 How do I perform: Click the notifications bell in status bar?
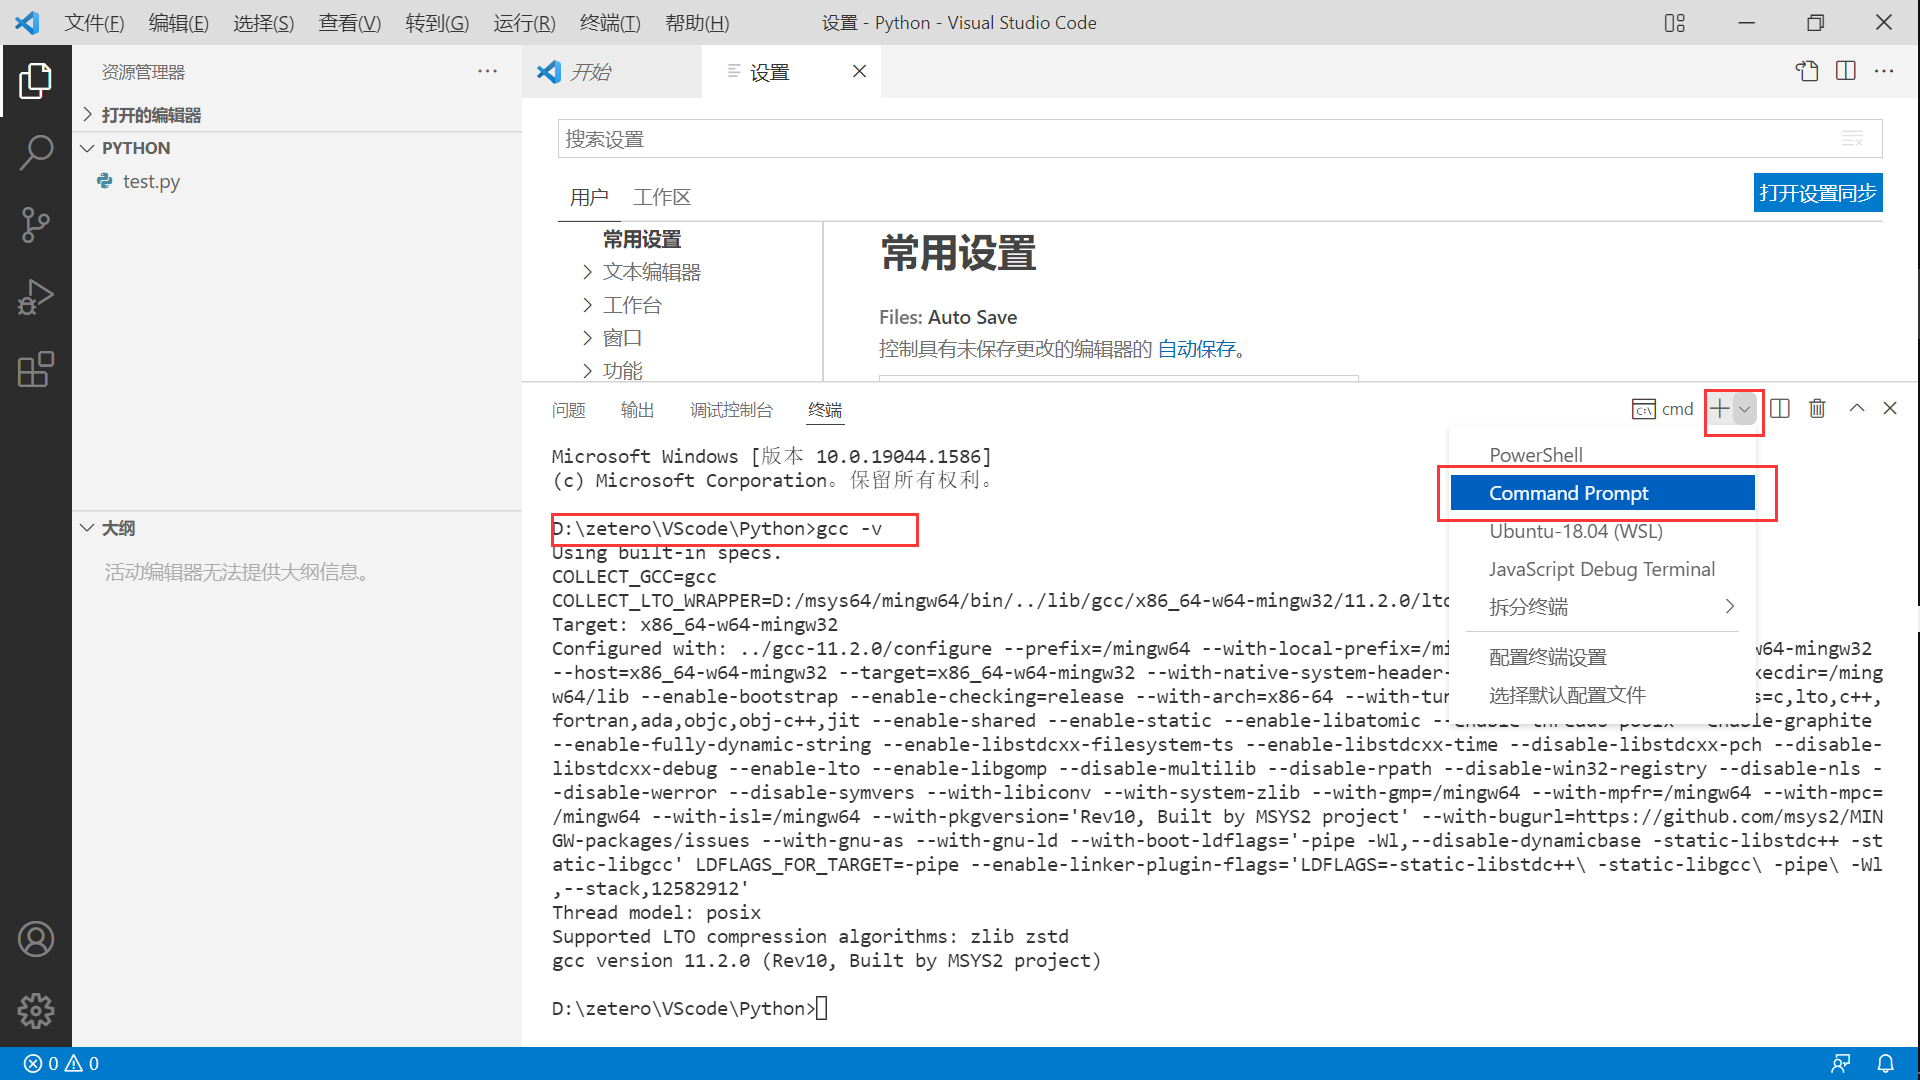[1885, 1063]
